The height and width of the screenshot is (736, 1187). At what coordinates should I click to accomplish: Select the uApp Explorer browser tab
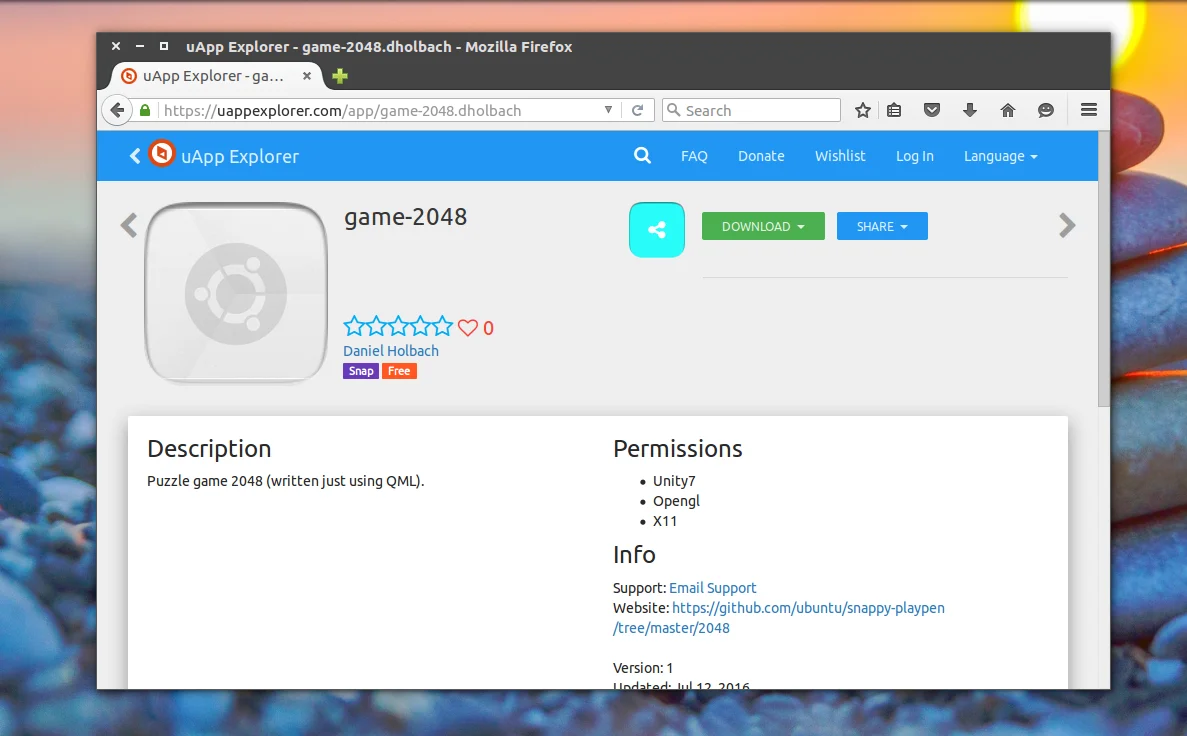tap(217, 76)
